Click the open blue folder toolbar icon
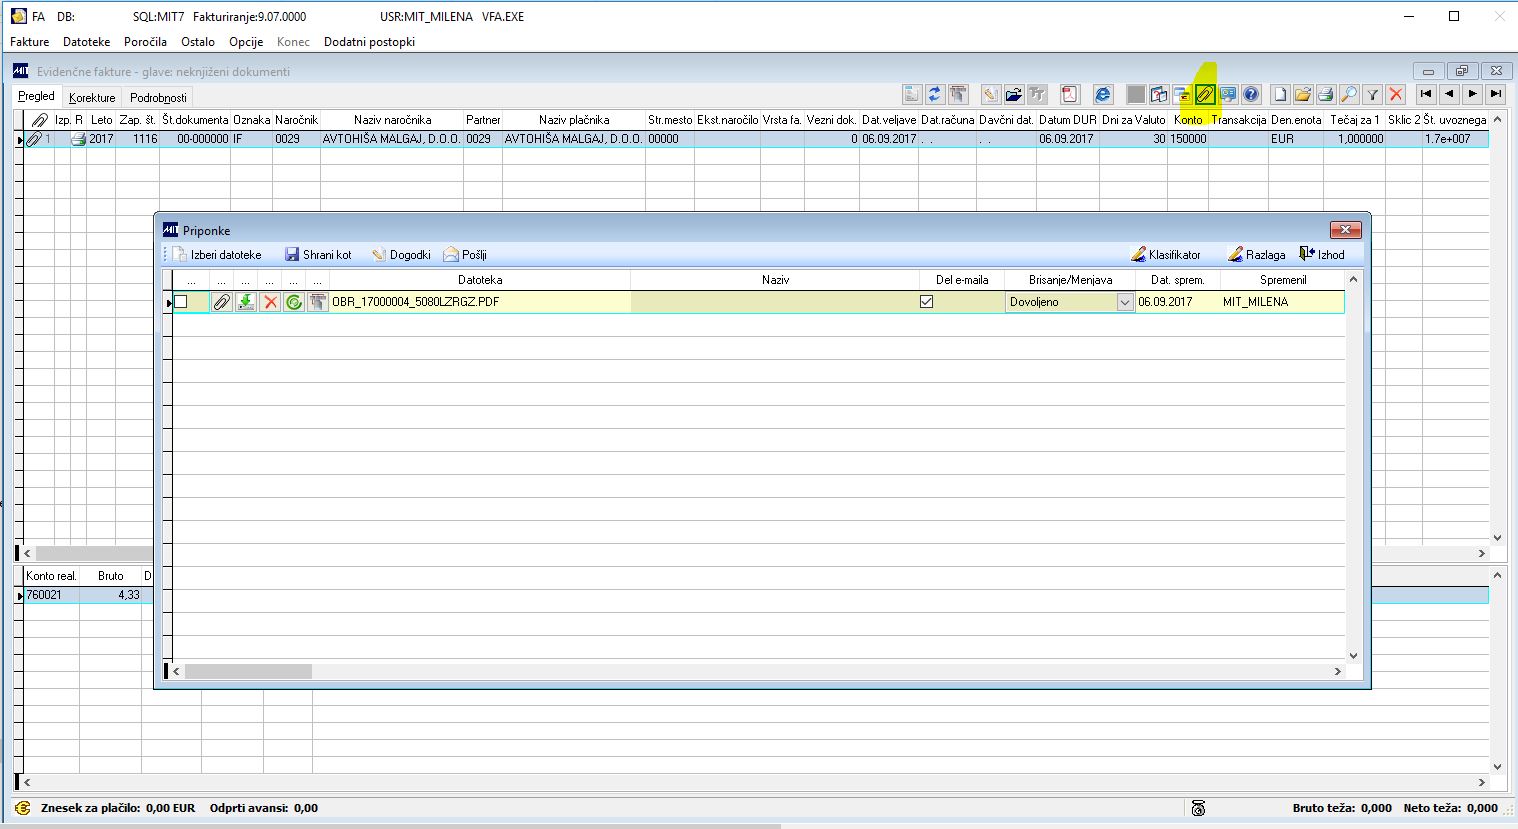1518x829 pixels. tap(1014, 95)
